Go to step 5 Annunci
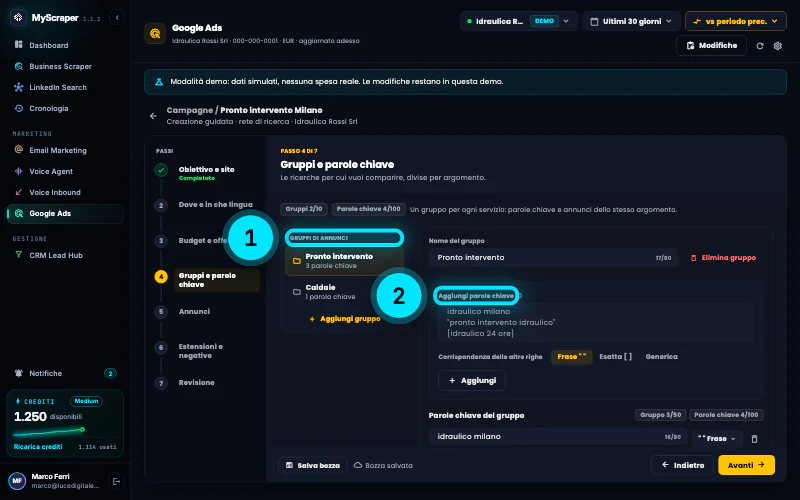800x500 pixels. 194,311
